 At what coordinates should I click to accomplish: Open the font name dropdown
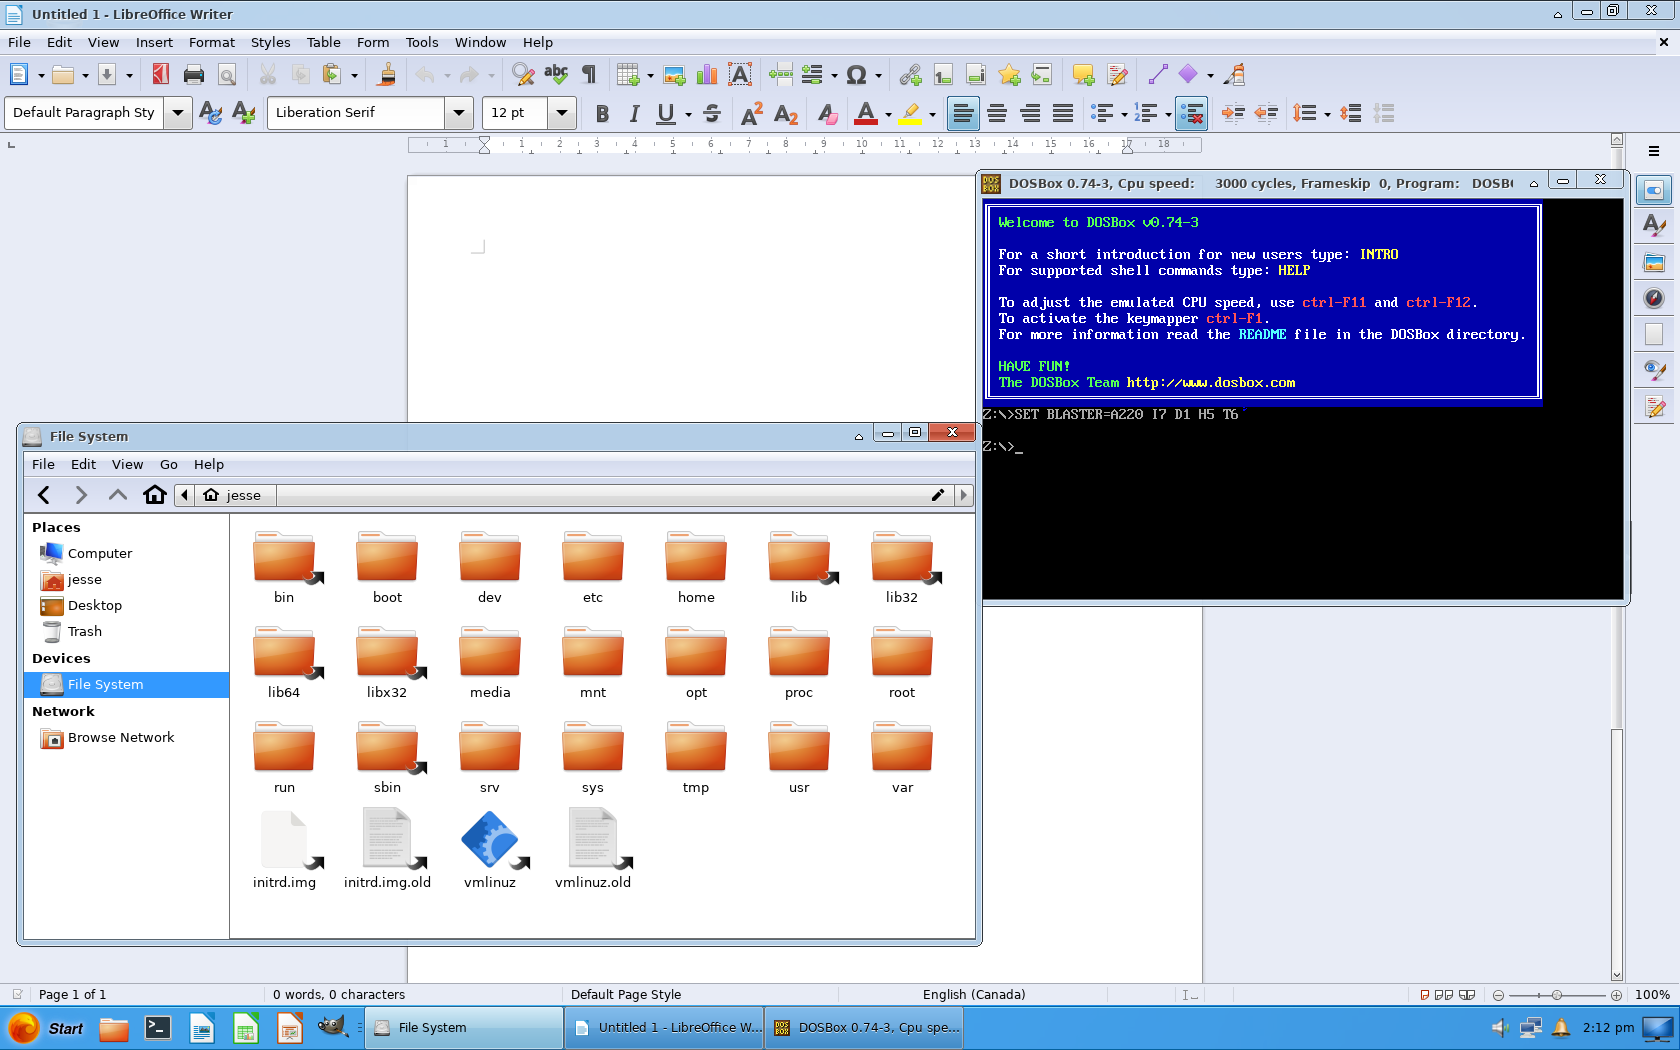(x=459, y=113)
